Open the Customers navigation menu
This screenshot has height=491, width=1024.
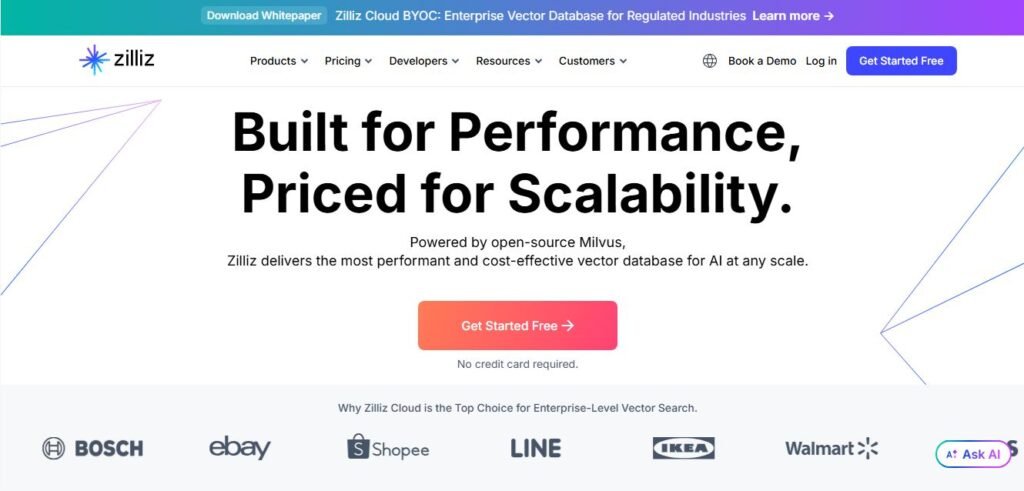[593, 61]
